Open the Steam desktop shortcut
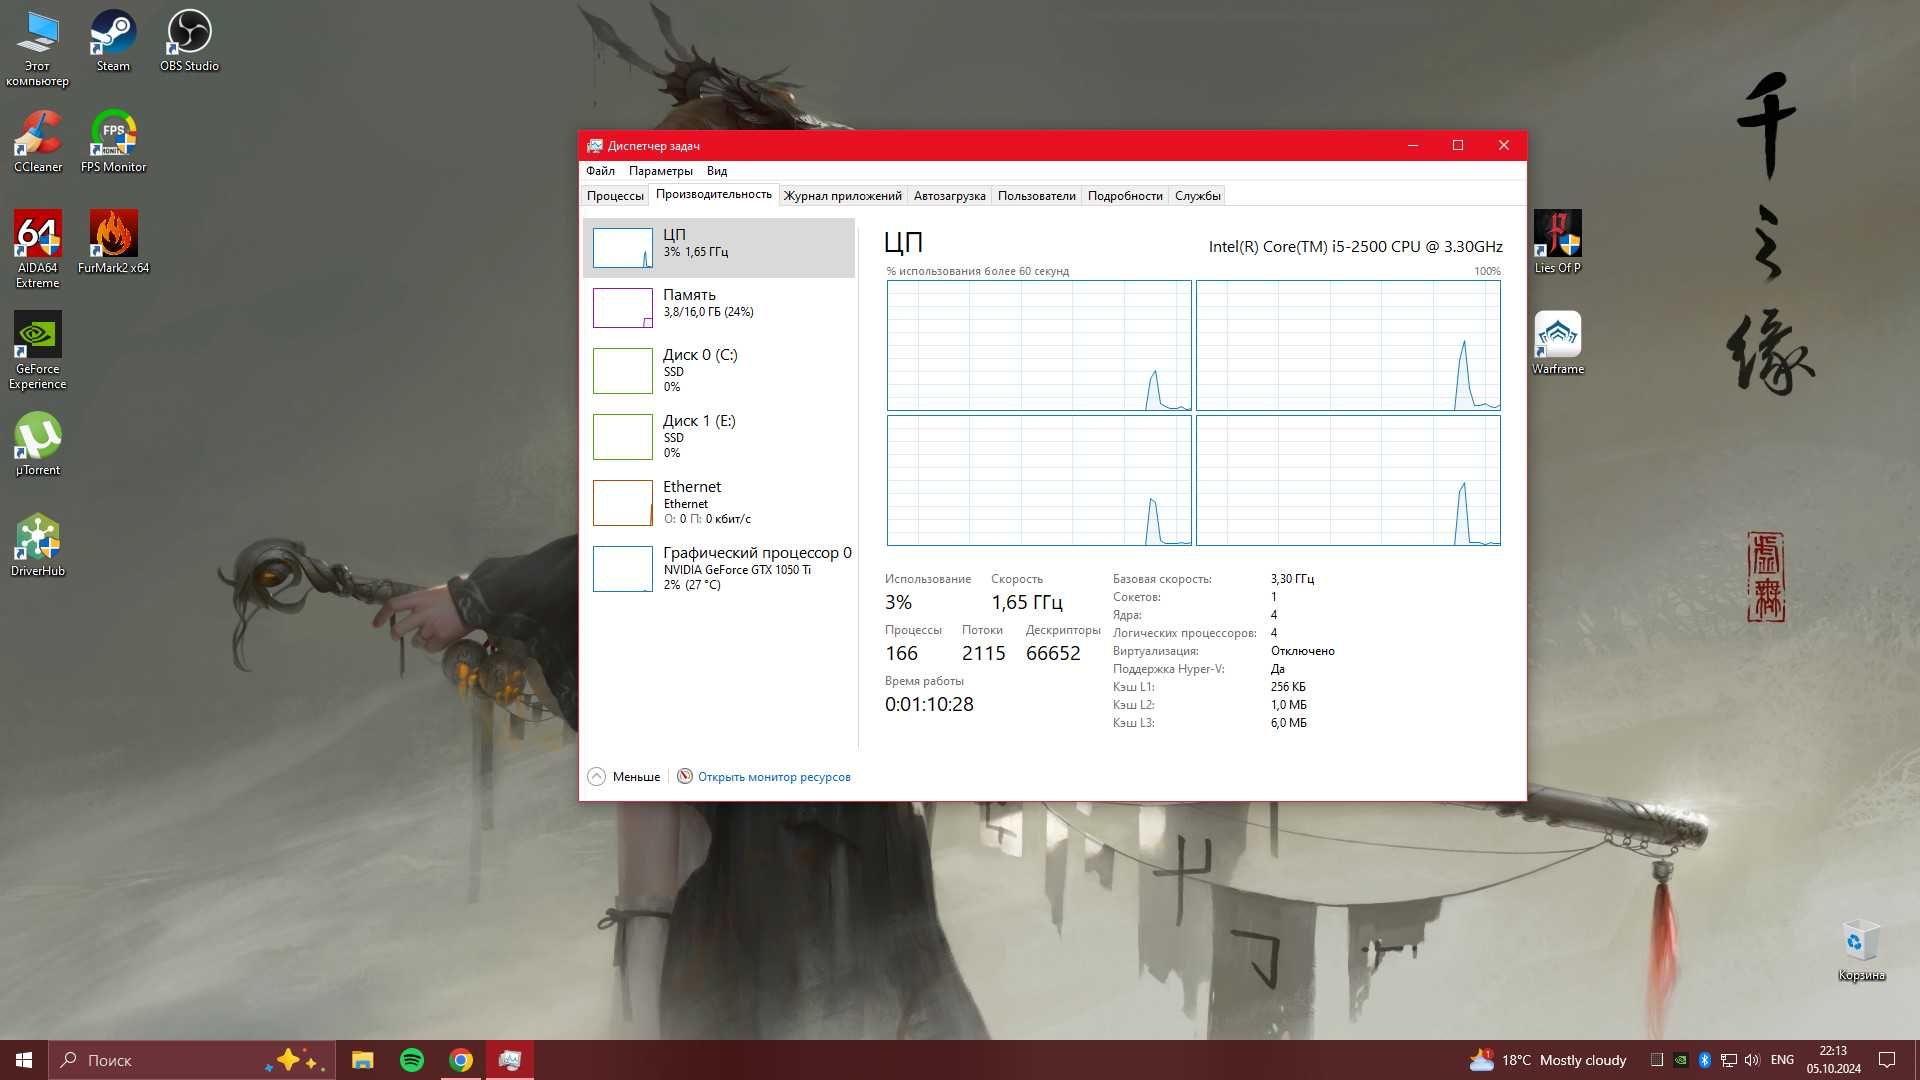 tap(113, 40)
